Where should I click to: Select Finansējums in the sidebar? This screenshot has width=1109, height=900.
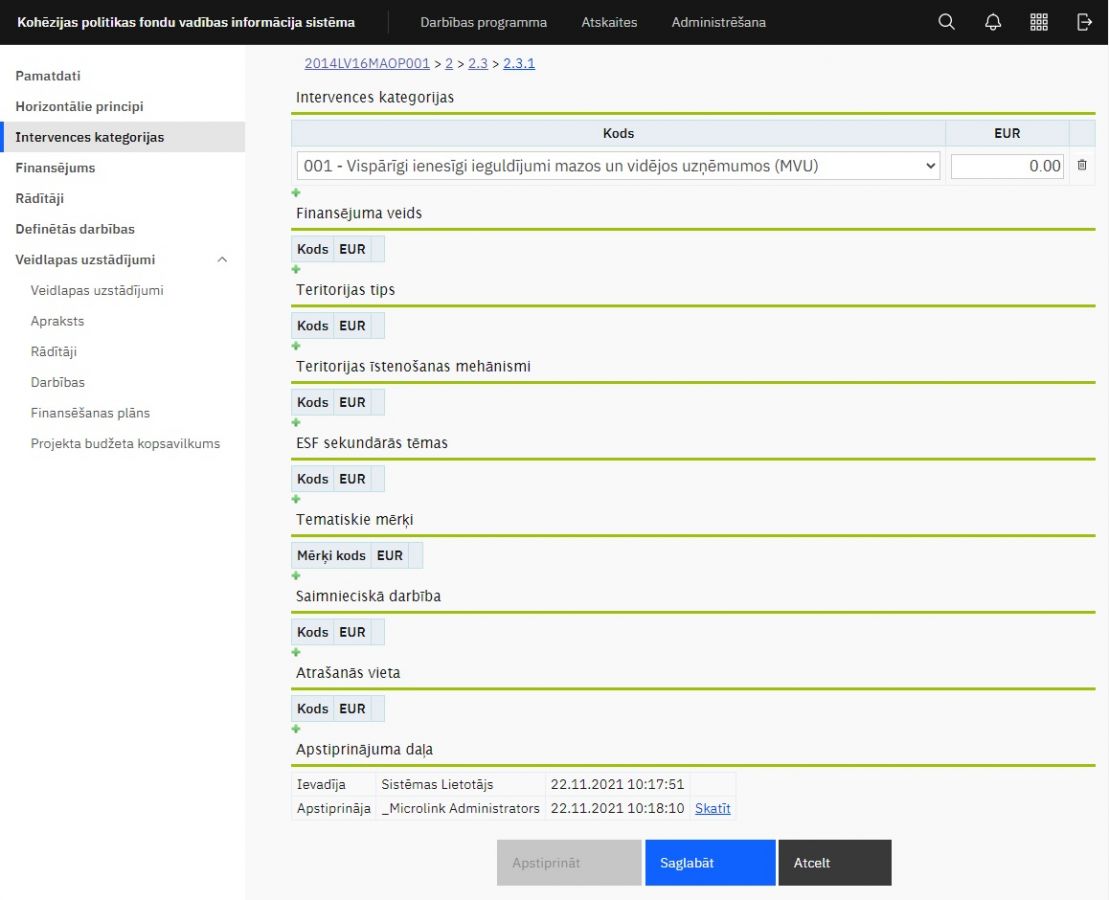coord(55,168)
